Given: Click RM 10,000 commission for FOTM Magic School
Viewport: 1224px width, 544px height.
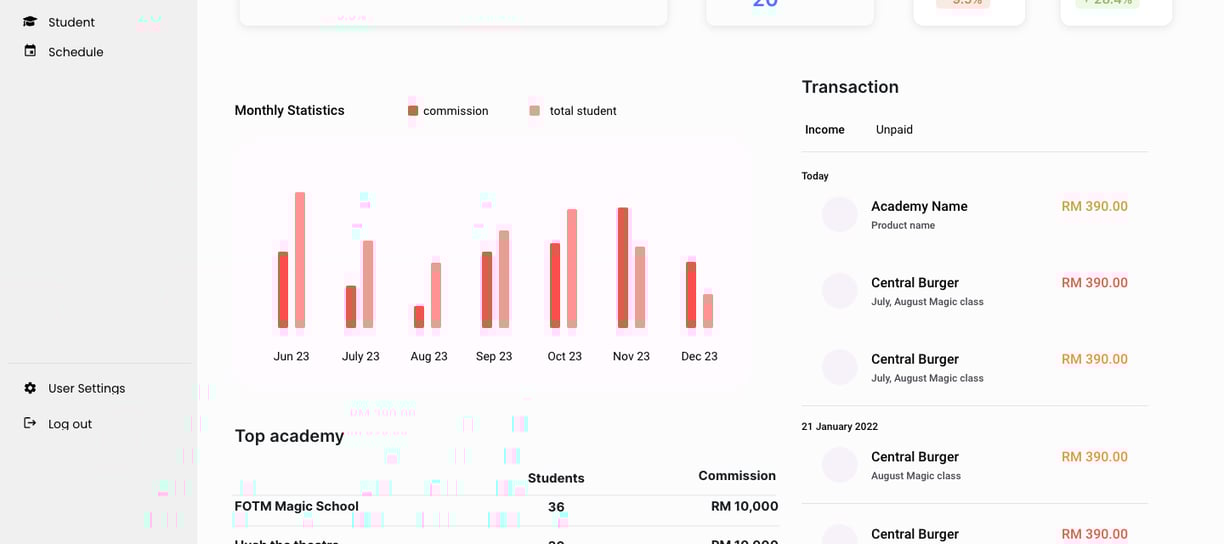Looking at the screenshot, I should [744, 506].
